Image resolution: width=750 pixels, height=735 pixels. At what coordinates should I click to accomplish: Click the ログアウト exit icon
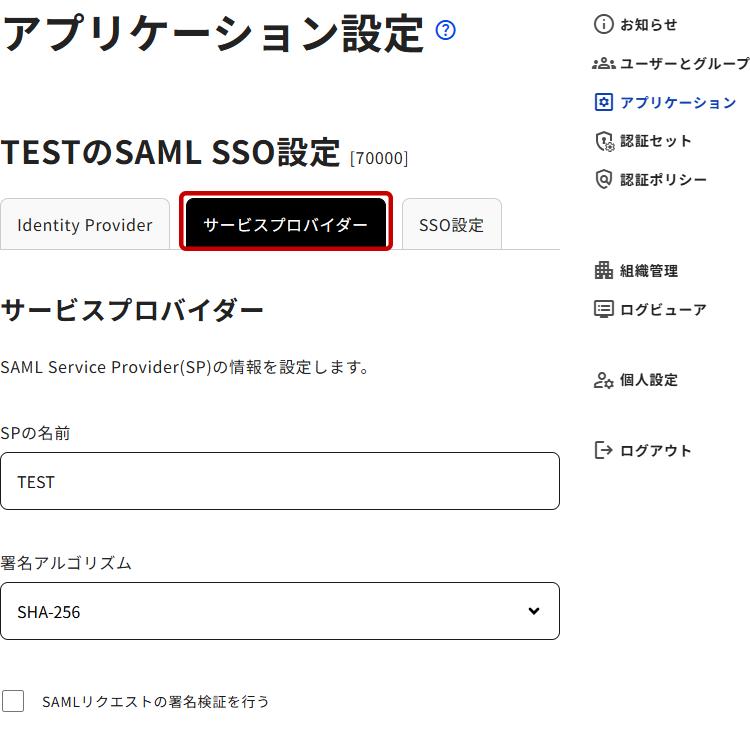click(603, 450)
